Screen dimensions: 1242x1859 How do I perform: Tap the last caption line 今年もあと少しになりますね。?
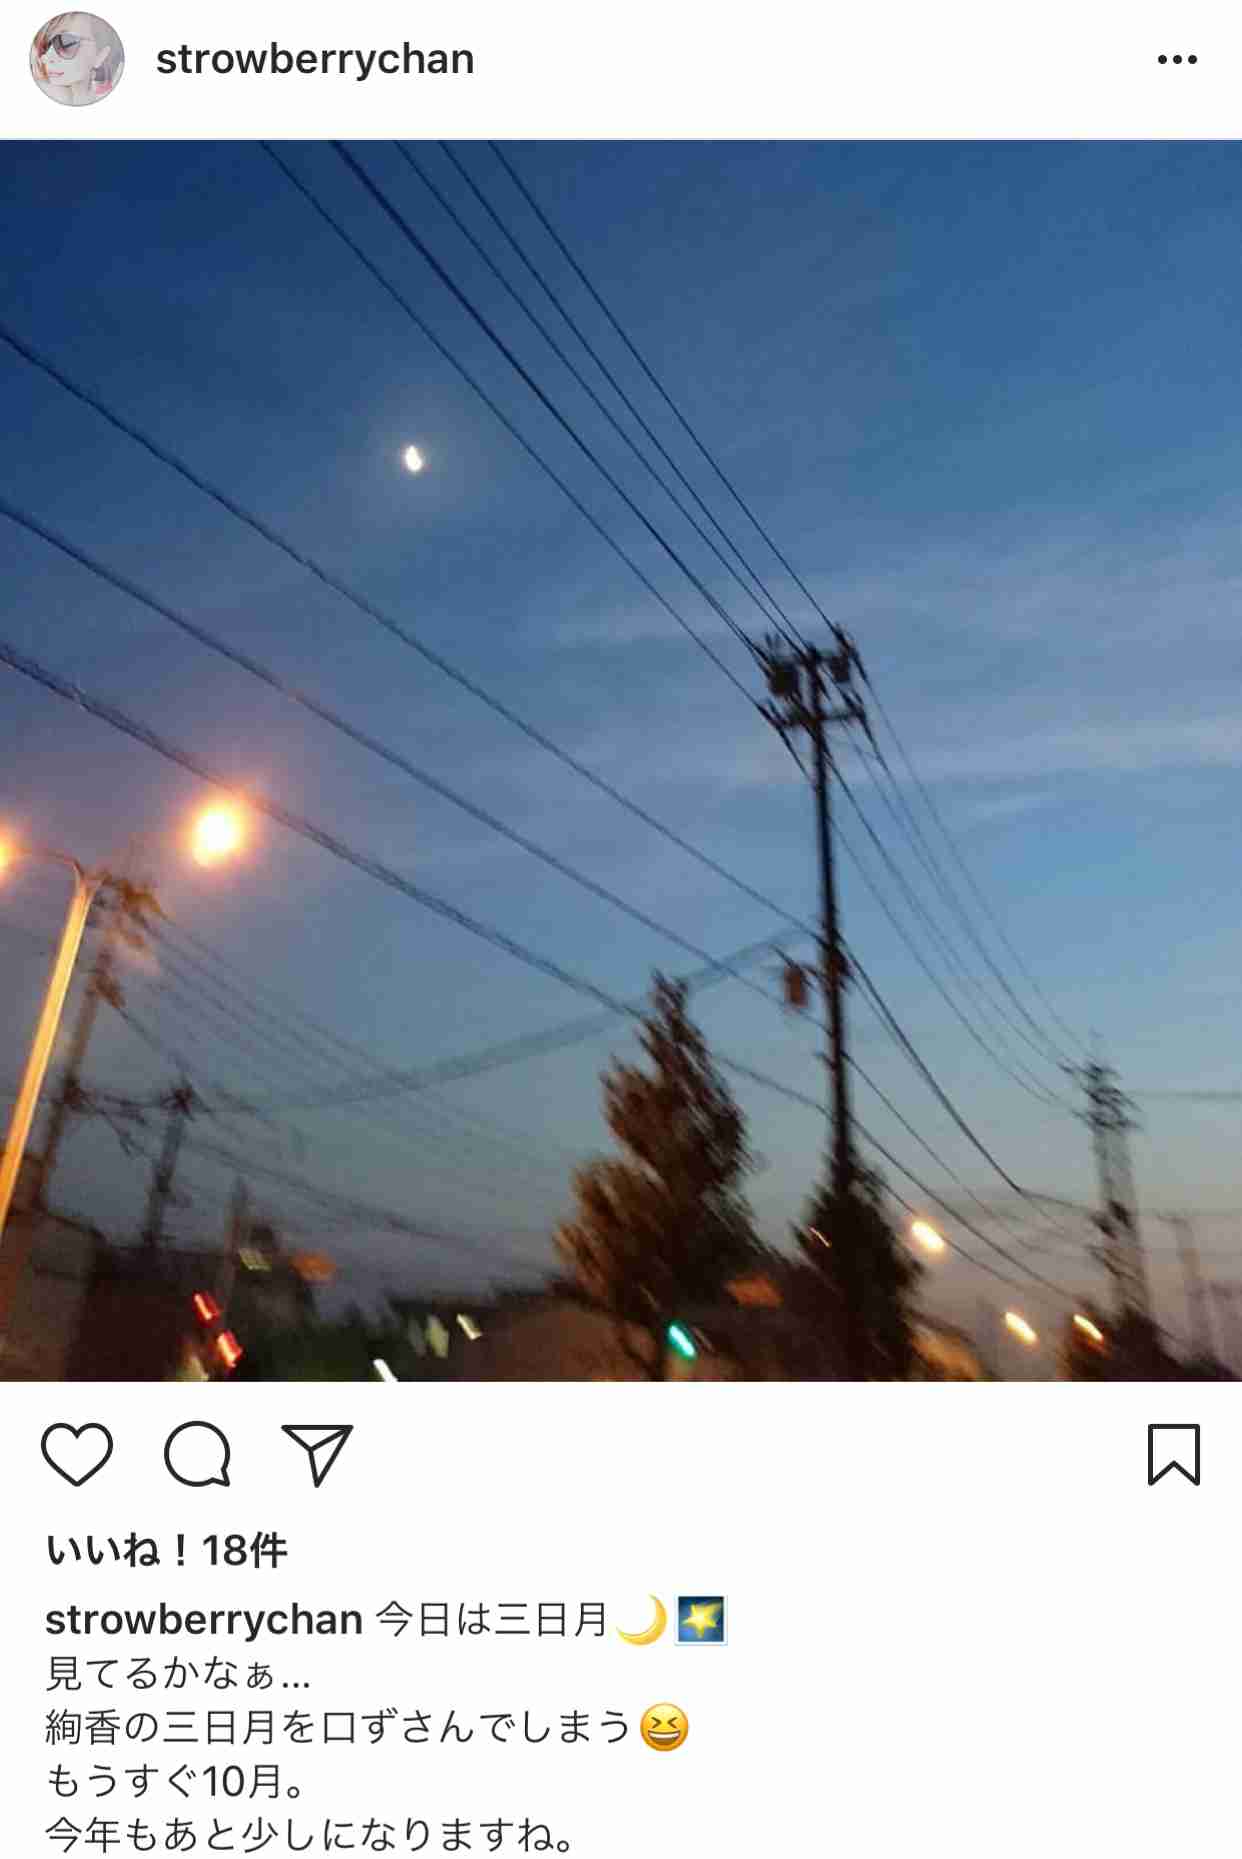pyautogui.click(x=310, y=1834)
